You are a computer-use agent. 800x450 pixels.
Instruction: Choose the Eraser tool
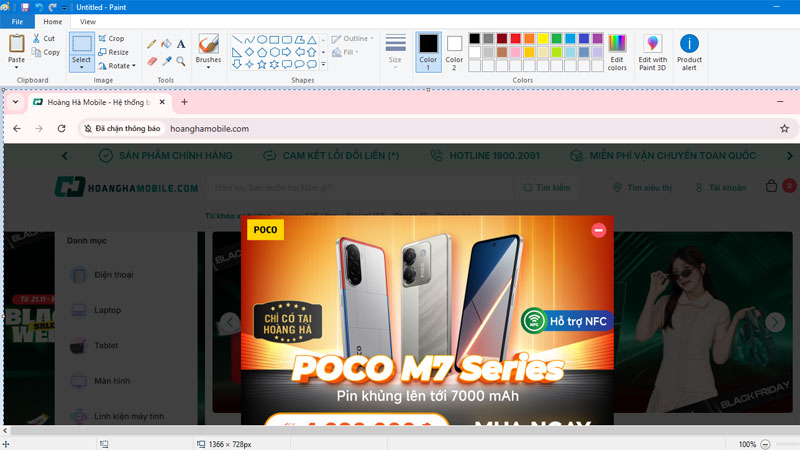(152, 61)
